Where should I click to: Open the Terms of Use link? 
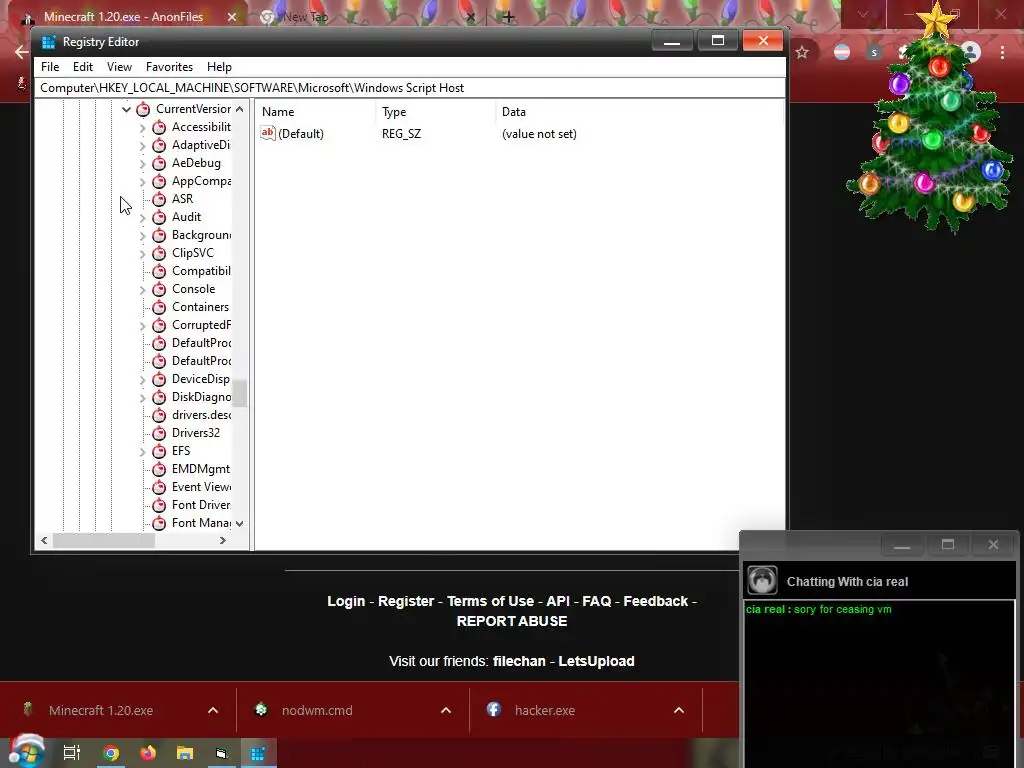490,601
